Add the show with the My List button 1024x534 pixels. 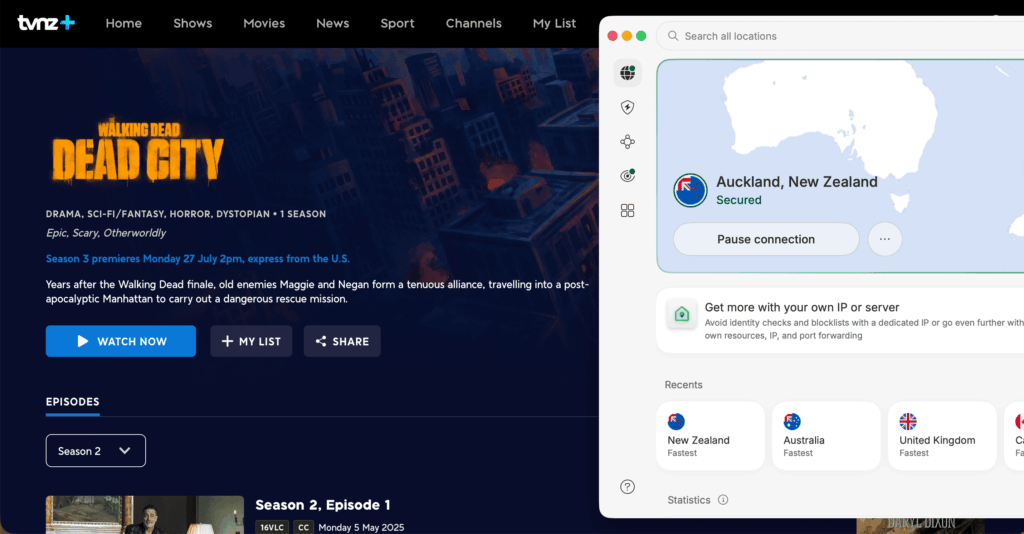tap(251, 341)
